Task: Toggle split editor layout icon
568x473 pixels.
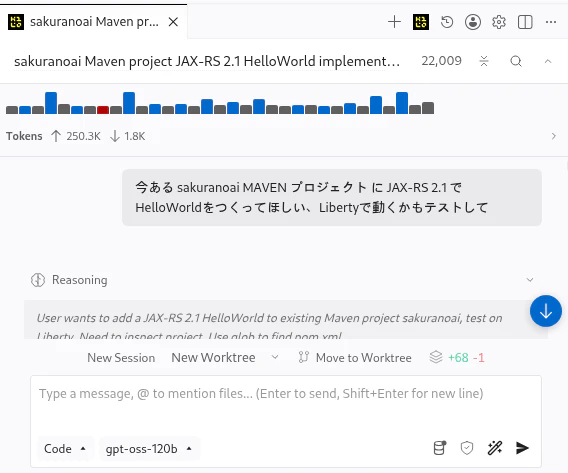Action: pos(525,22)
